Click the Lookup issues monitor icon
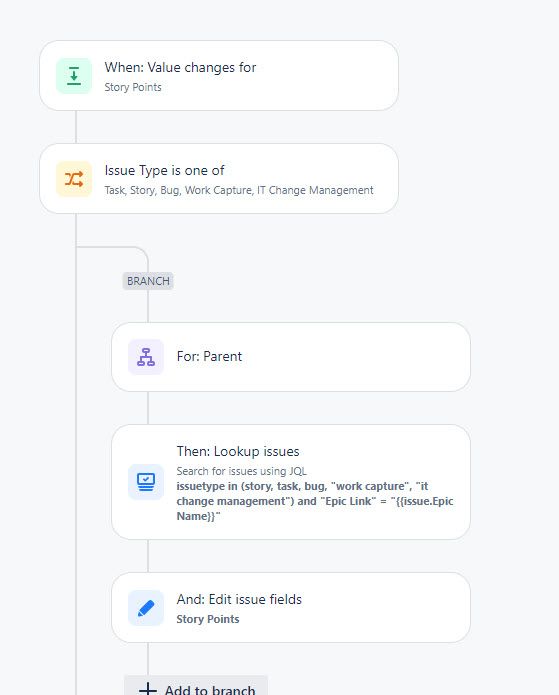 tap(146, 482)
